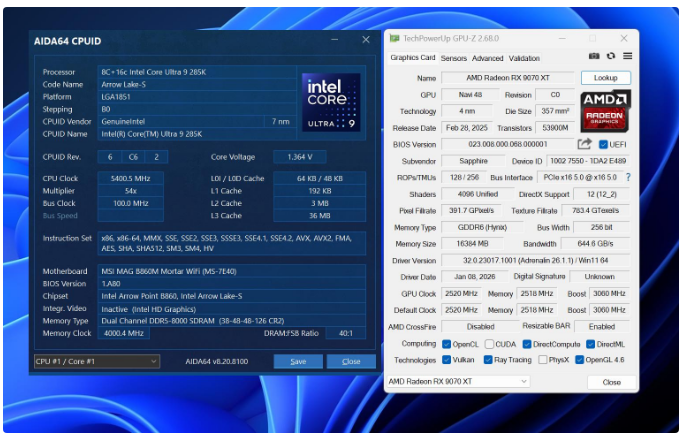683x439 pixels.
Task: Select the Validation tab
Action: click(x=524, y=58)
